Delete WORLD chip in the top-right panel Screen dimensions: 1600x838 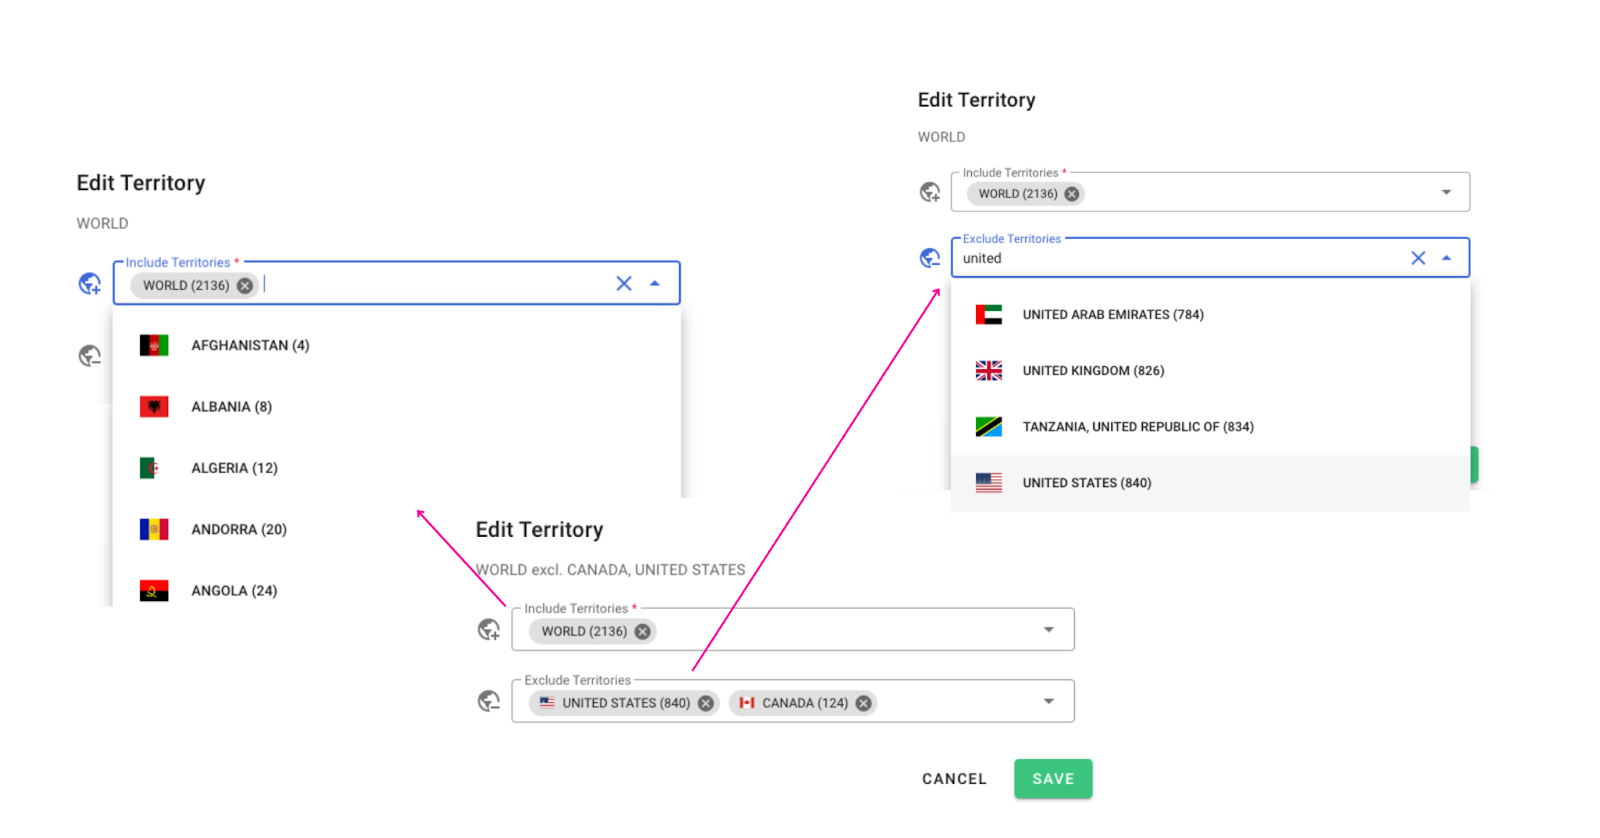click(1072, 194)
